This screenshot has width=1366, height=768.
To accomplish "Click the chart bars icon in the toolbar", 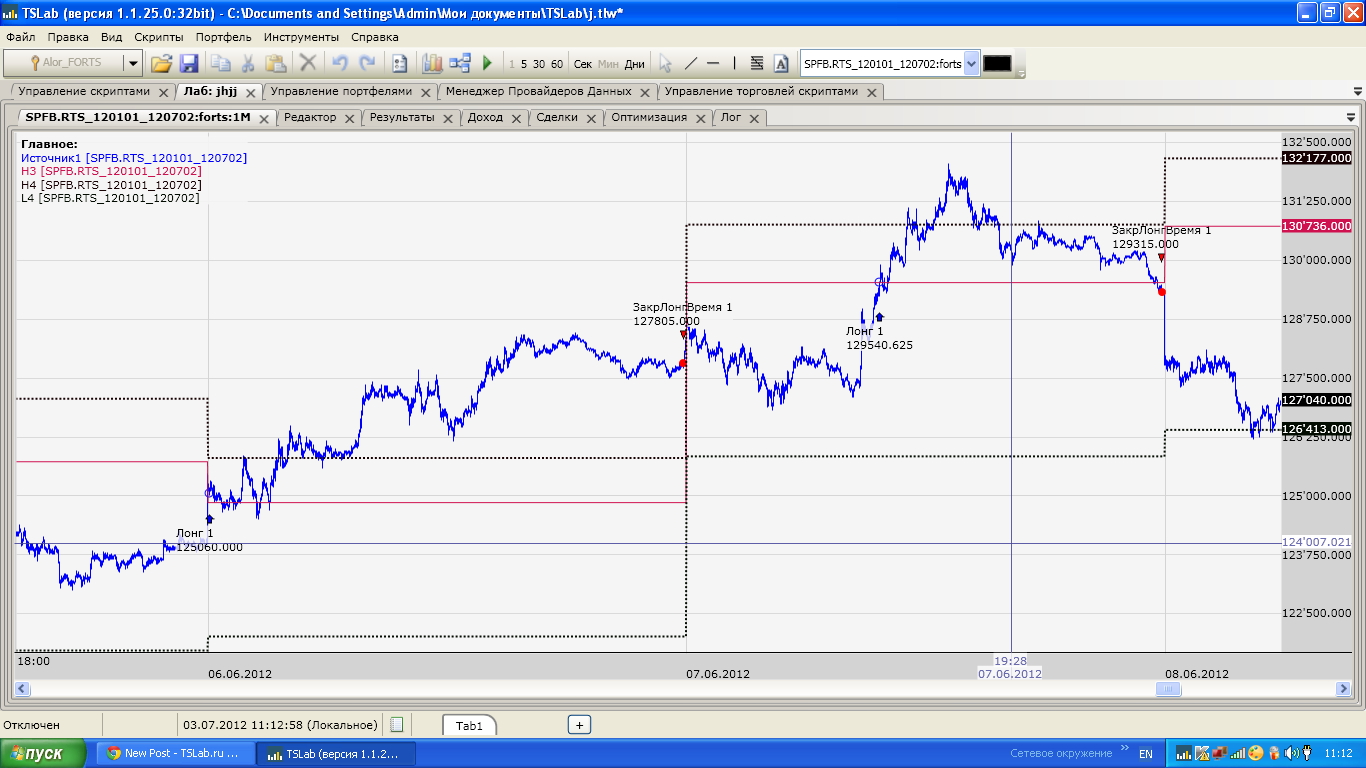I will (x=432, y=63).
